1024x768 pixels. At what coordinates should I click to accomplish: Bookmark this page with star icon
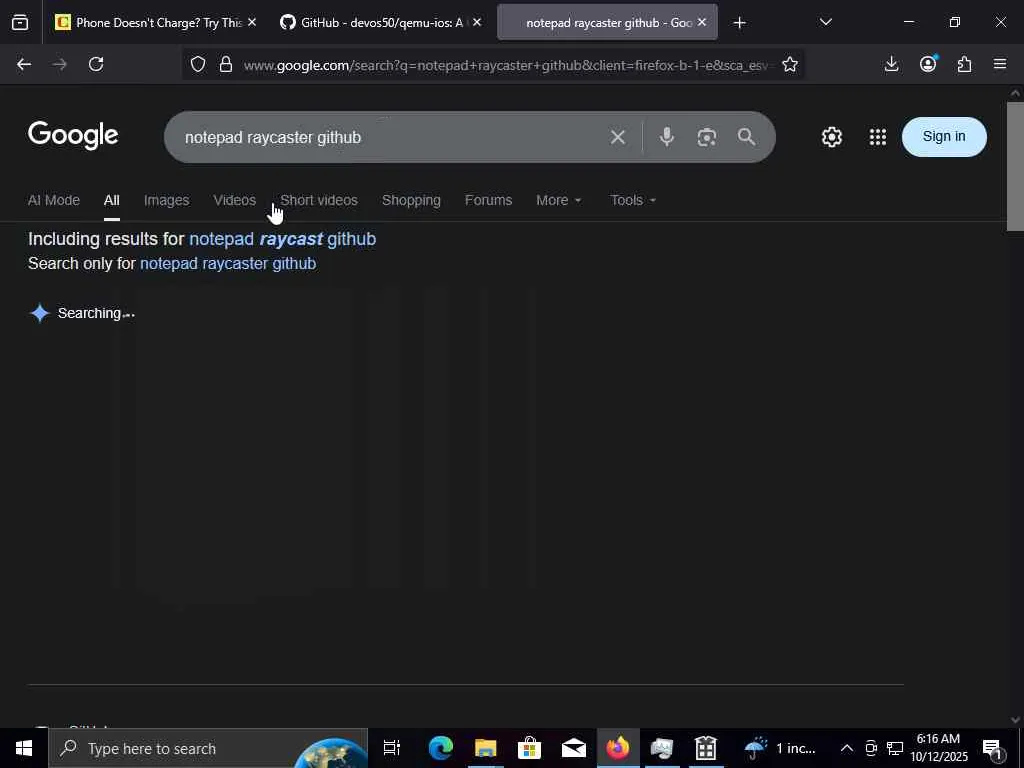pyautogui.click(x=790, y=64)
